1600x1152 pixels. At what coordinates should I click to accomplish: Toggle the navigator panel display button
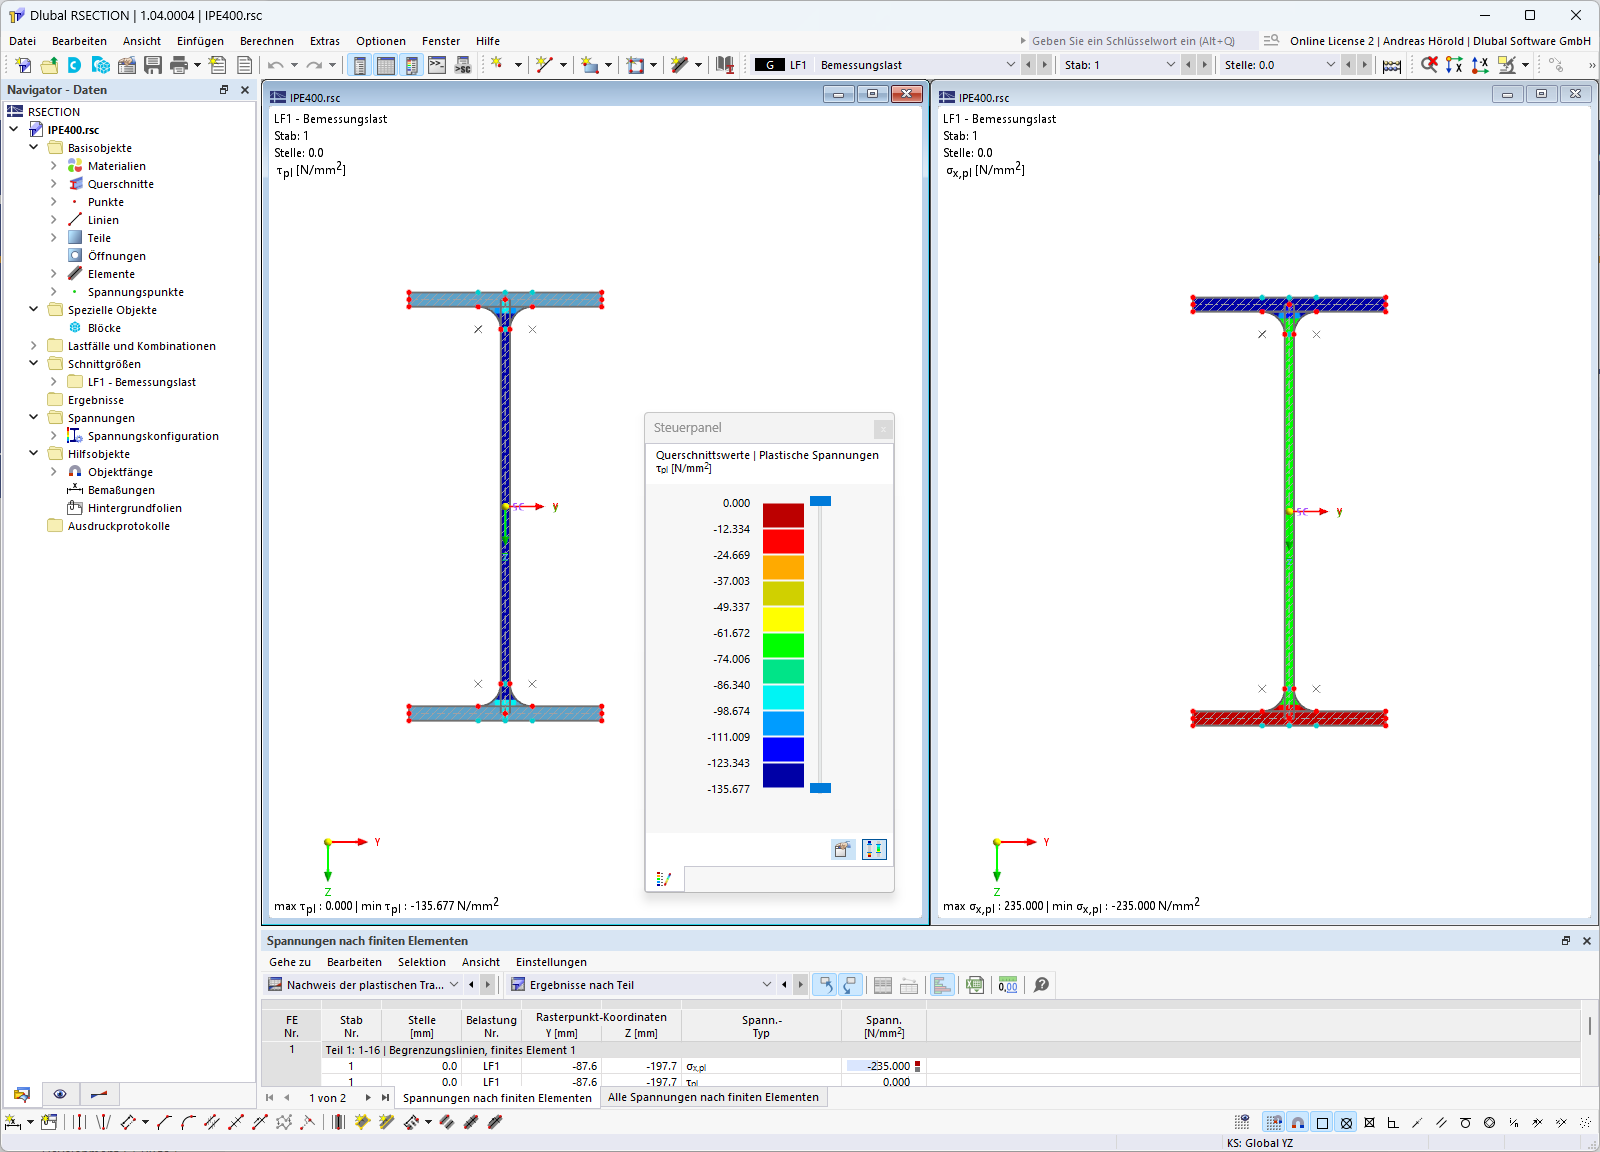click(x=360, y=65)
